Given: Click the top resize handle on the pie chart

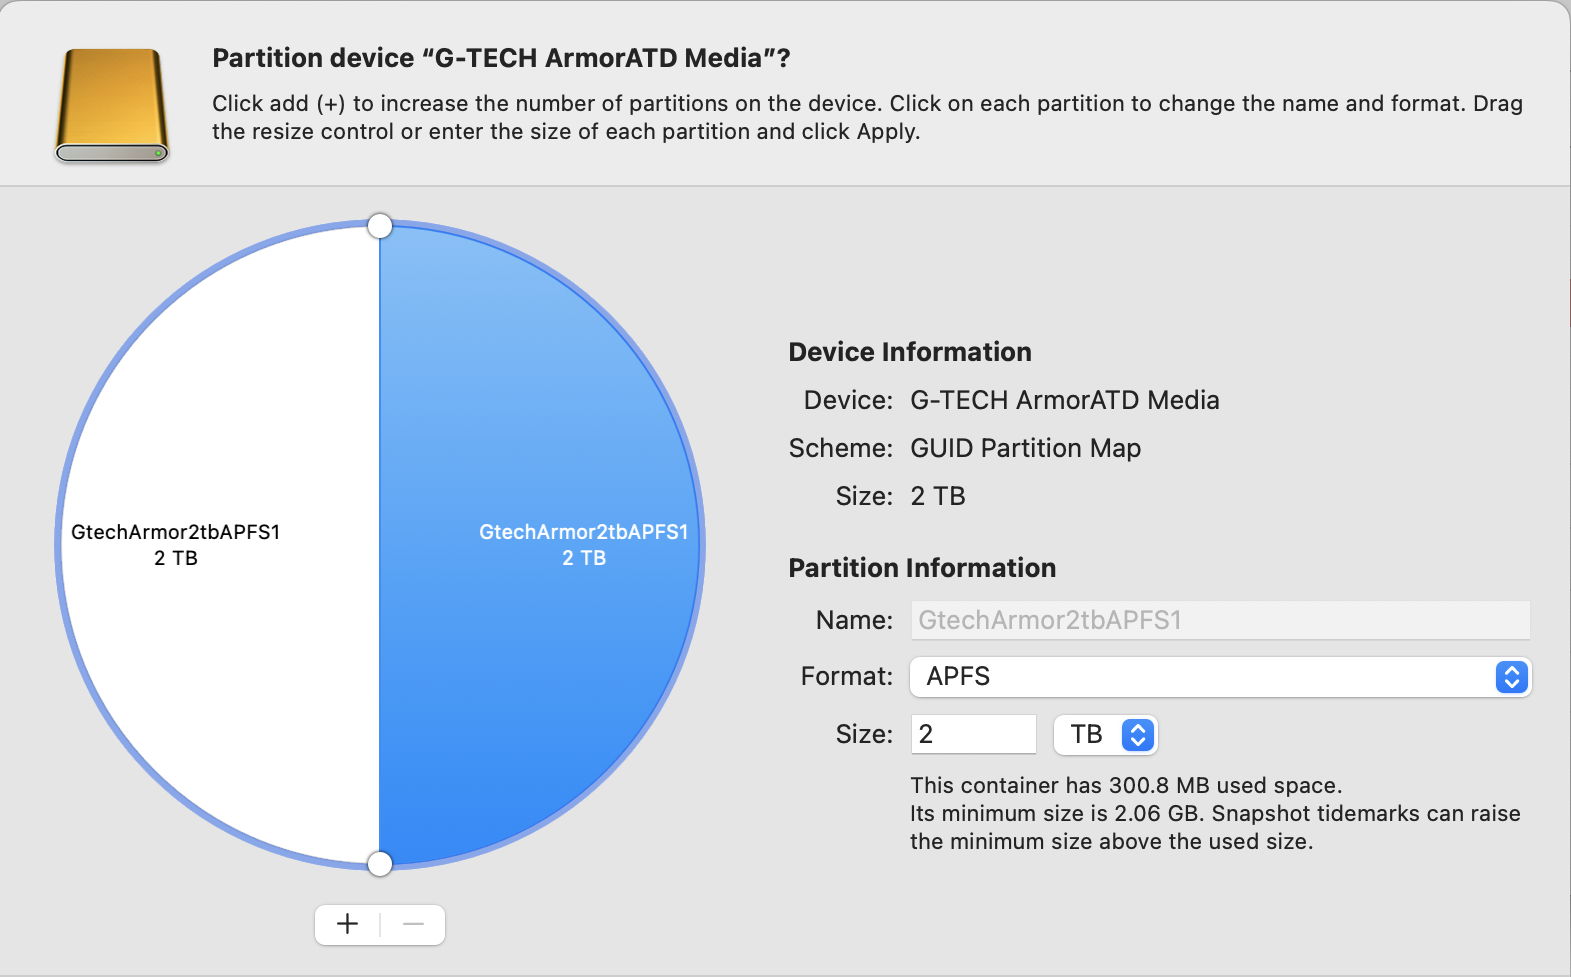Looking at the screenshot, I should [x=380, y=226].
